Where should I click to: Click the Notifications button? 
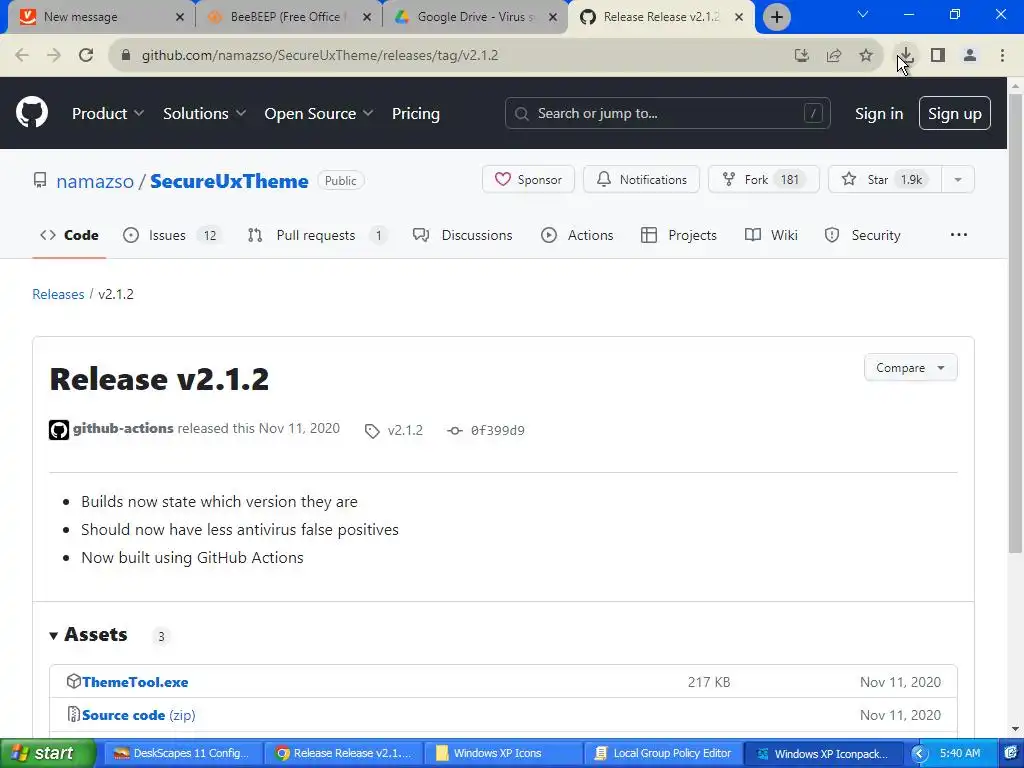(x=641, y=180)
